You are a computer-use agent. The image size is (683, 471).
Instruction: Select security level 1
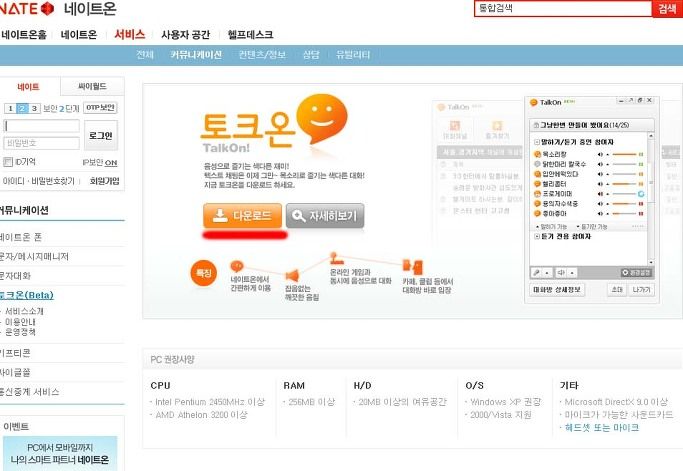tap(10, 108)
